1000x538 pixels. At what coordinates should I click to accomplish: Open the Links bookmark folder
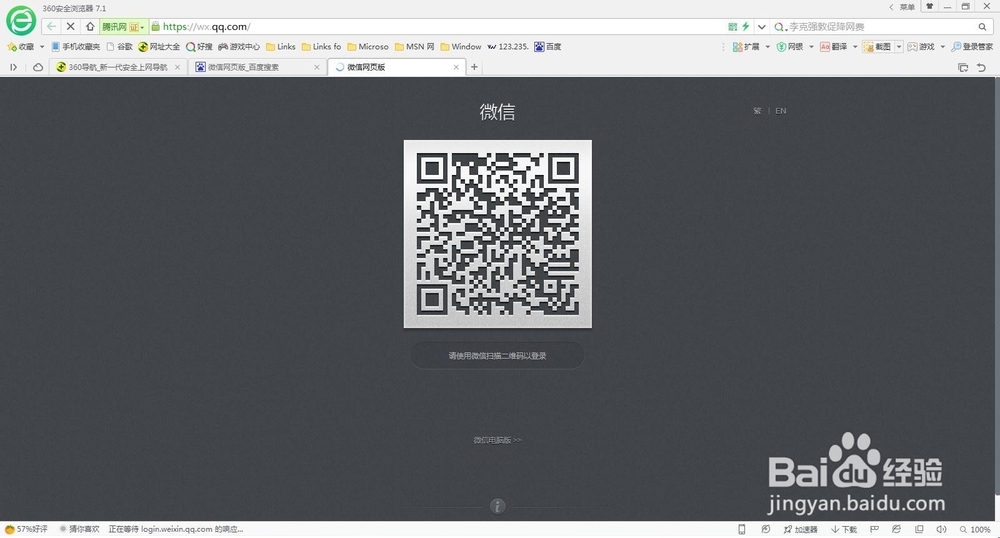(x=281, y=47)
